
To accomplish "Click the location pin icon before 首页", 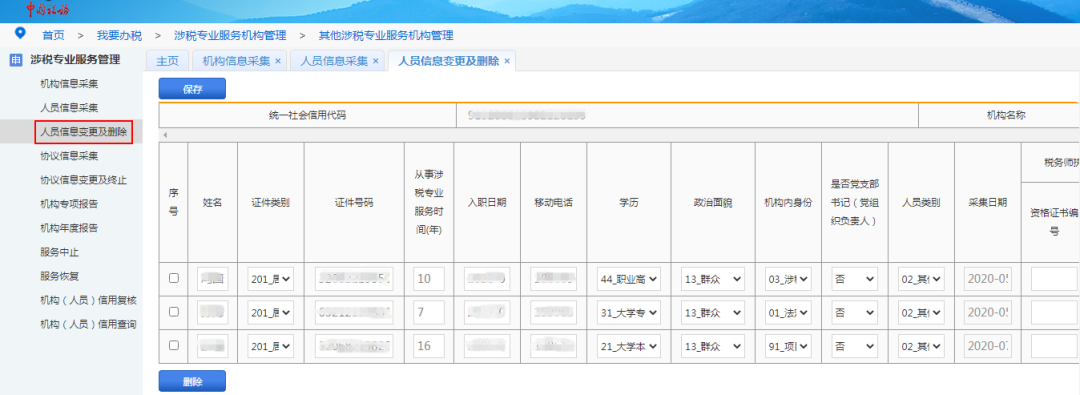I will [20, 33].
